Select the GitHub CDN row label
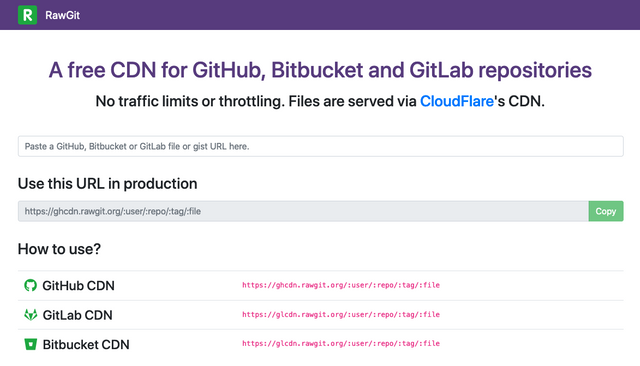 78,286
